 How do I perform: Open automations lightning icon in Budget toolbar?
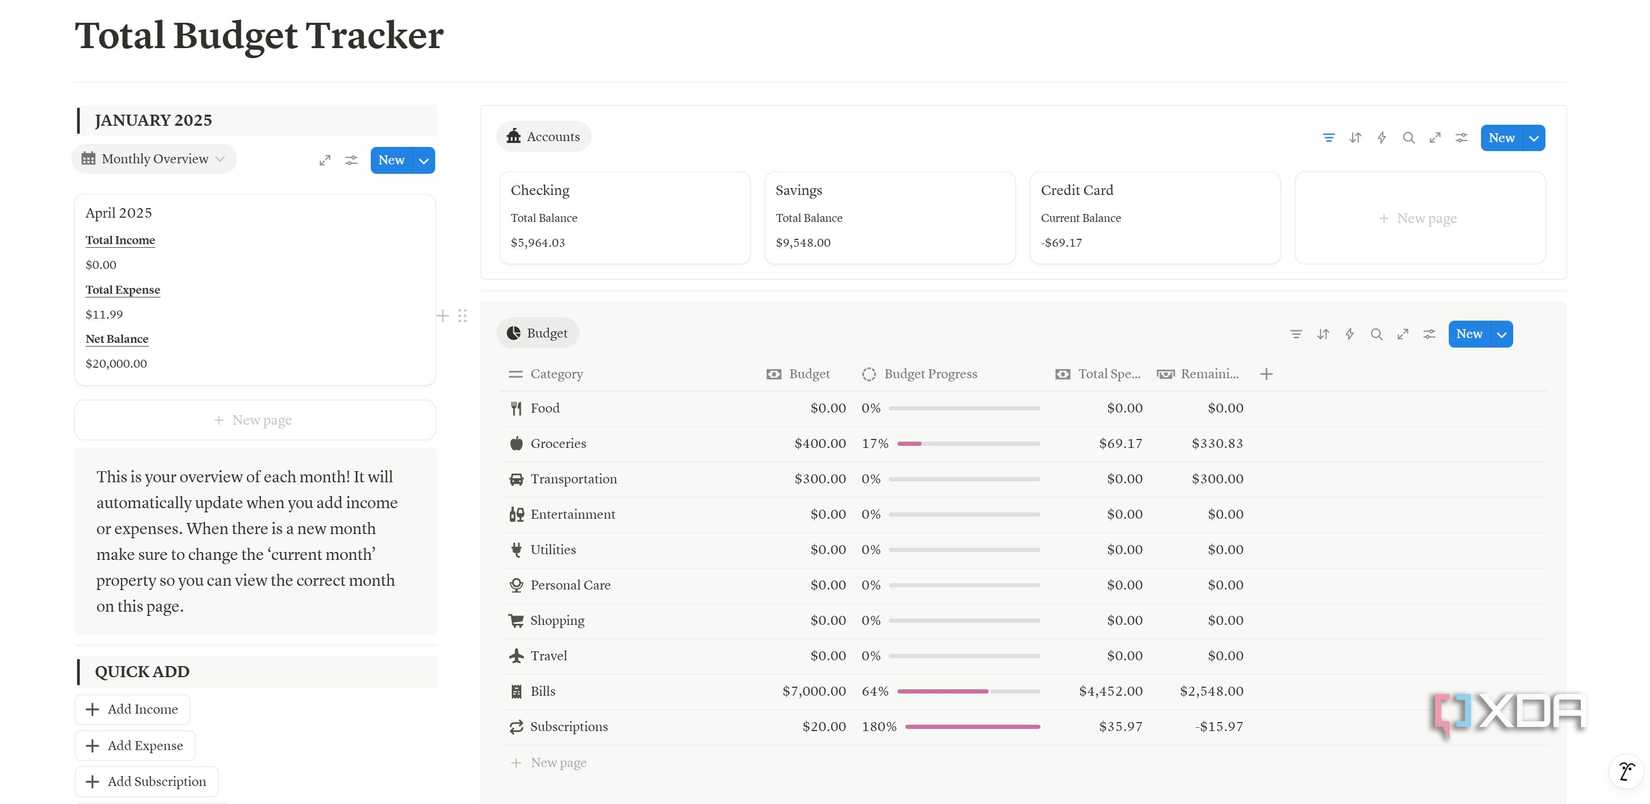(x=1350, y=334)
